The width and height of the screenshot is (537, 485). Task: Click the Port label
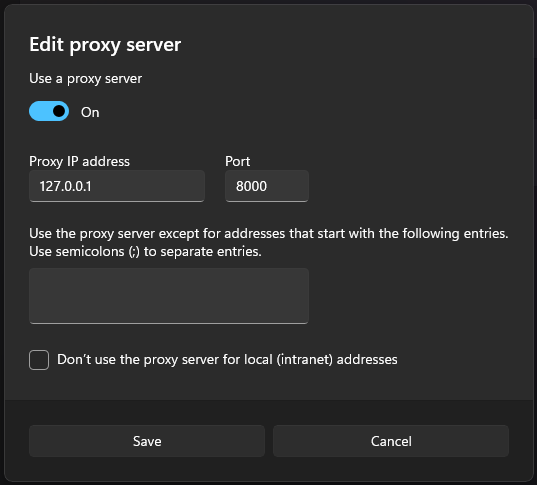click(x=238, y=162)
